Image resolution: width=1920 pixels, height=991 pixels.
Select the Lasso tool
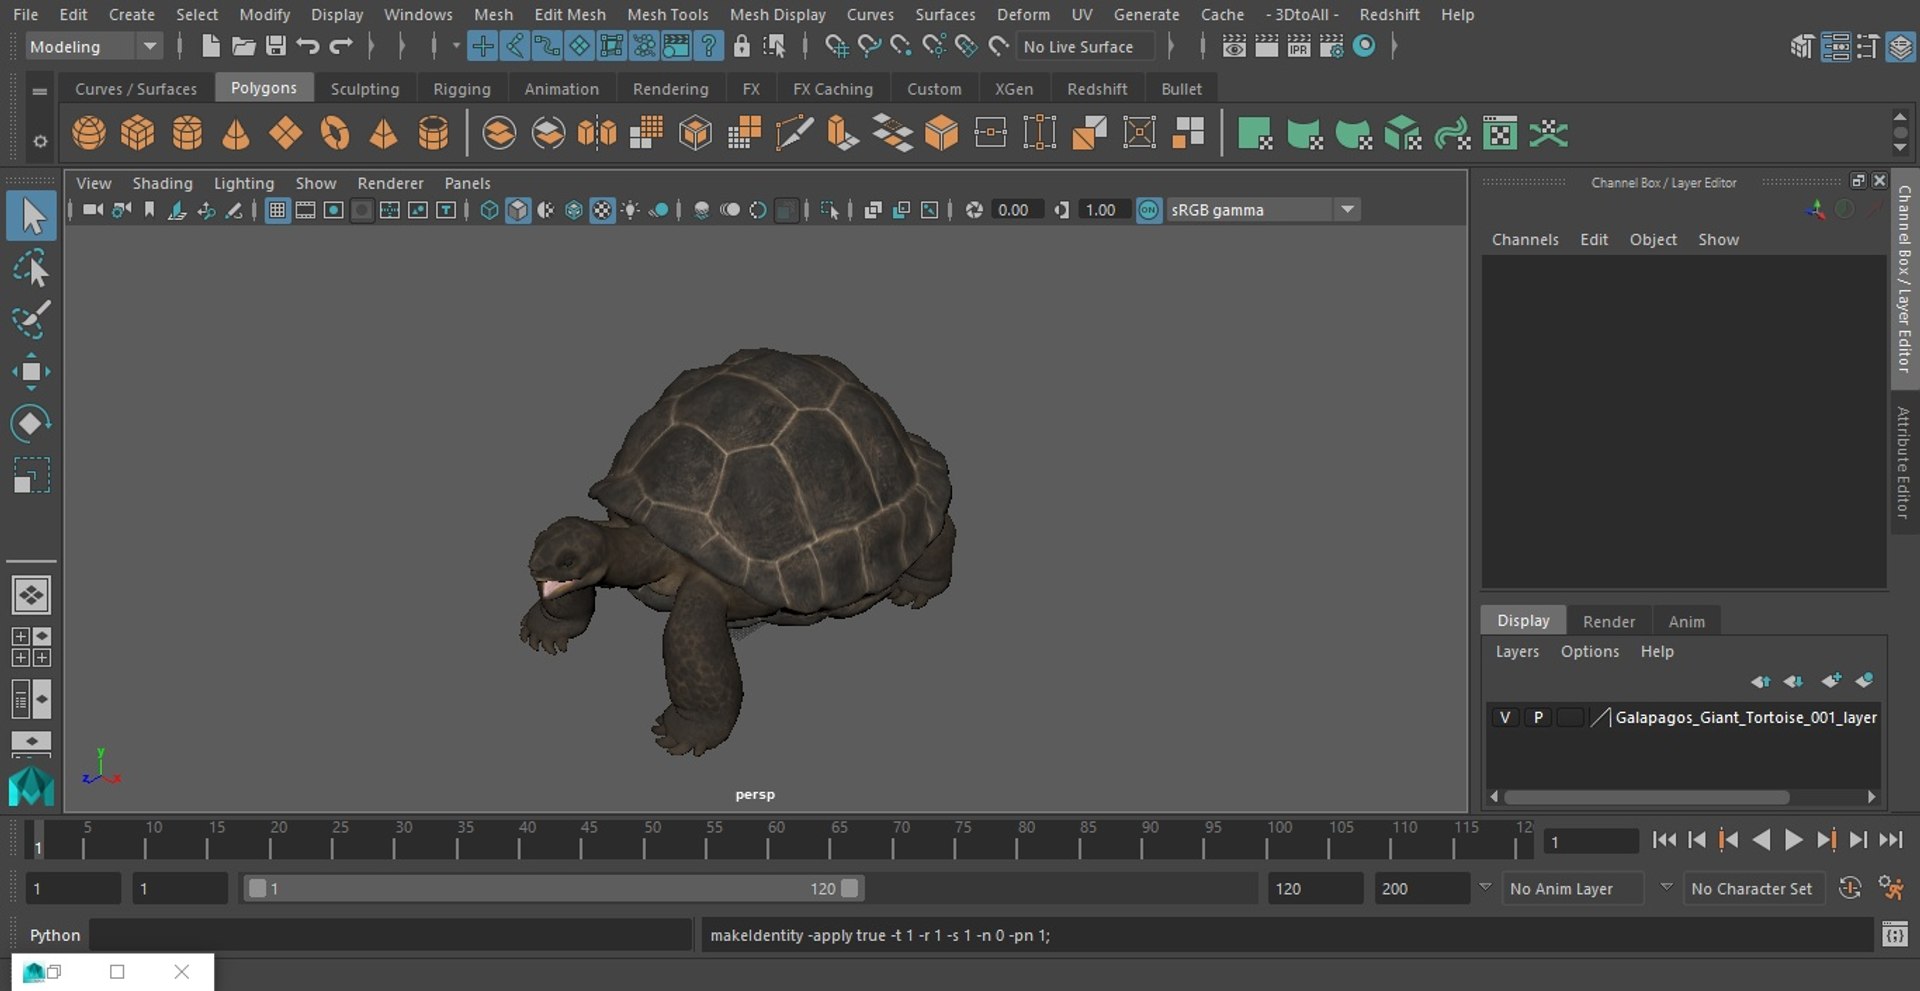(31, 269)
